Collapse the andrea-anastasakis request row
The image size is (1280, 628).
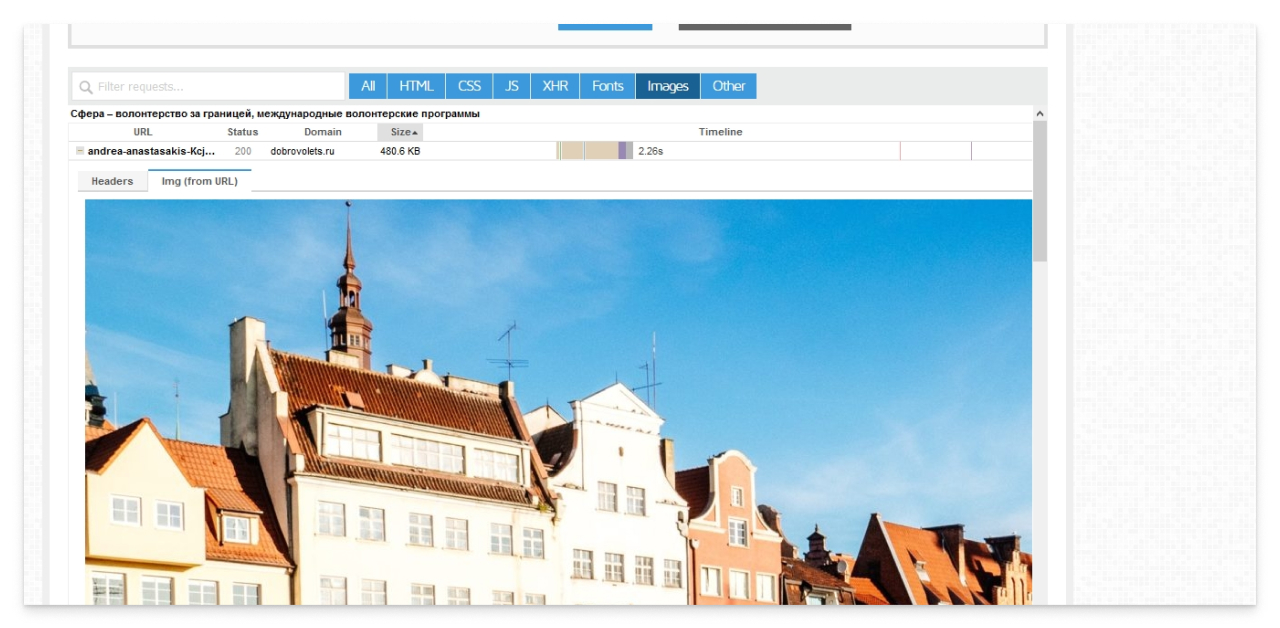coord(80,151)
